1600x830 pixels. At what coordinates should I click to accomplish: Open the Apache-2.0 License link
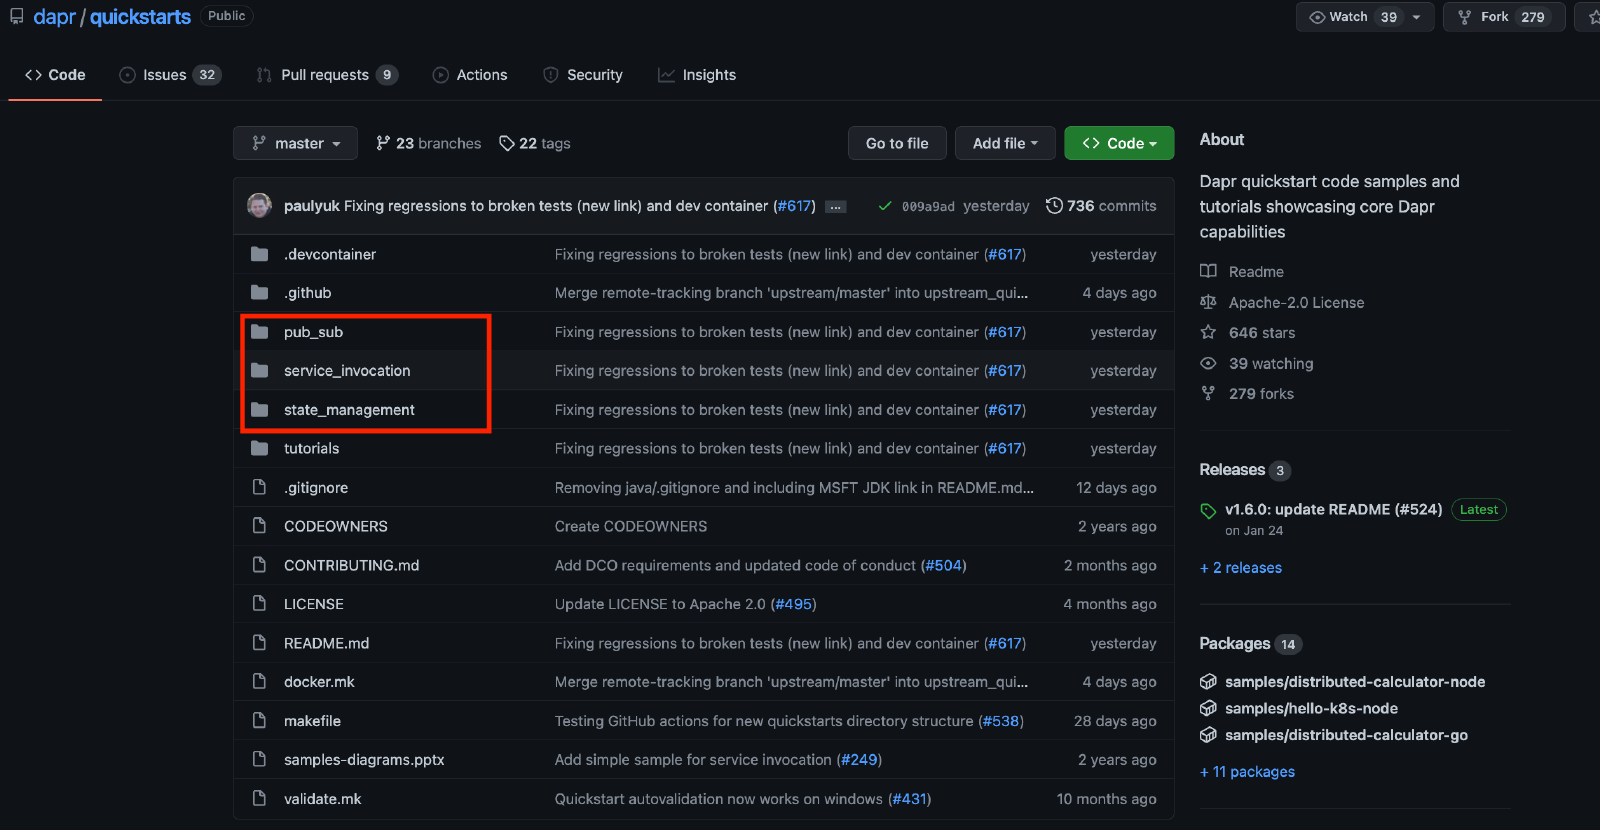tap(1296, 302)
